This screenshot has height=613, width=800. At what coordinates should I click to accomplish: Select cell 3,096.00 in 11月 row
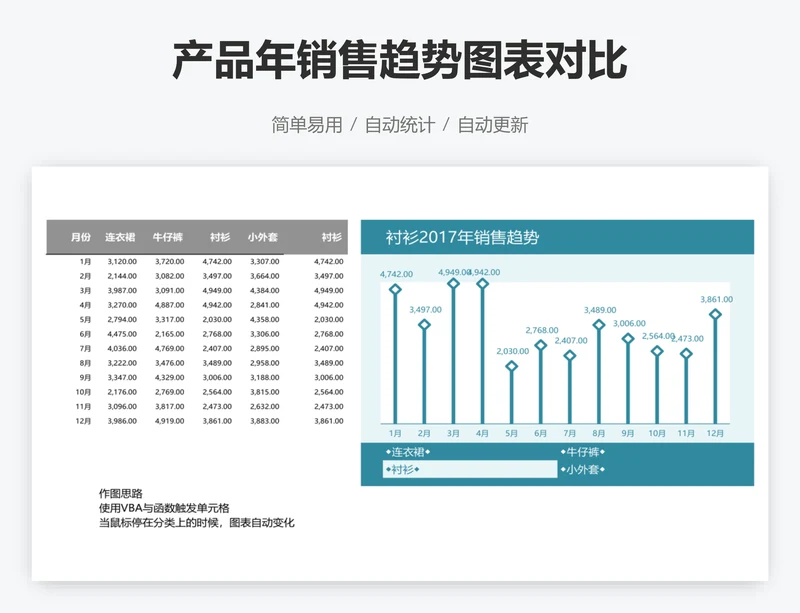point(122,407)
